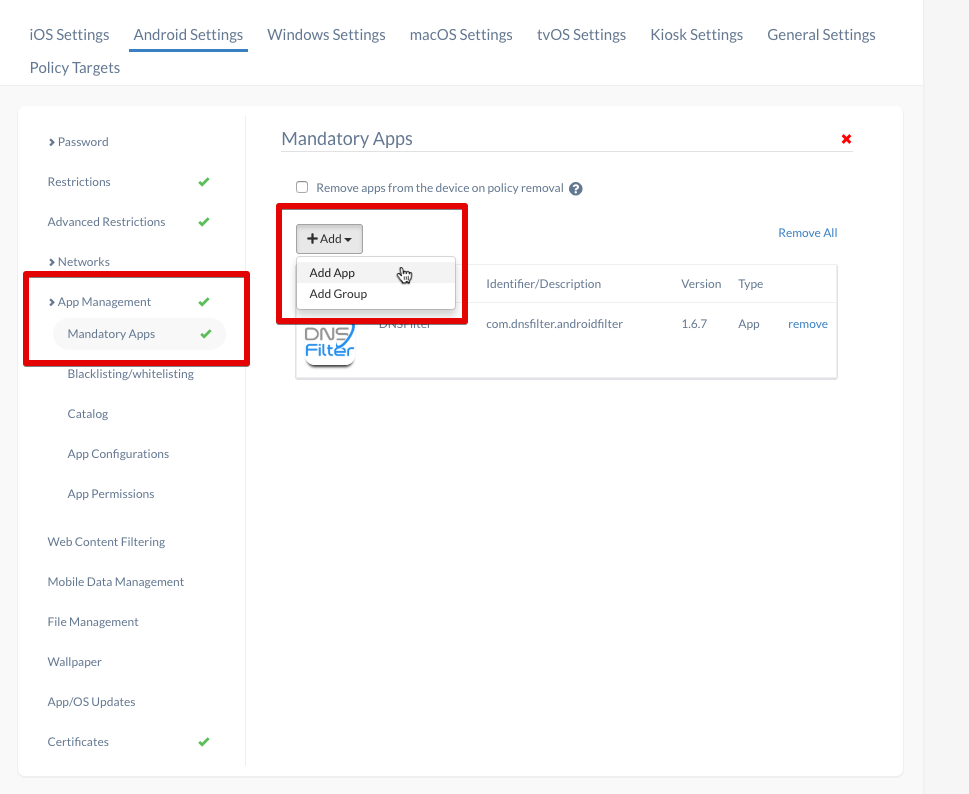This screenshot has height=794, width=969.
Task: Expand the Networks section
Action: coord(79,262)
